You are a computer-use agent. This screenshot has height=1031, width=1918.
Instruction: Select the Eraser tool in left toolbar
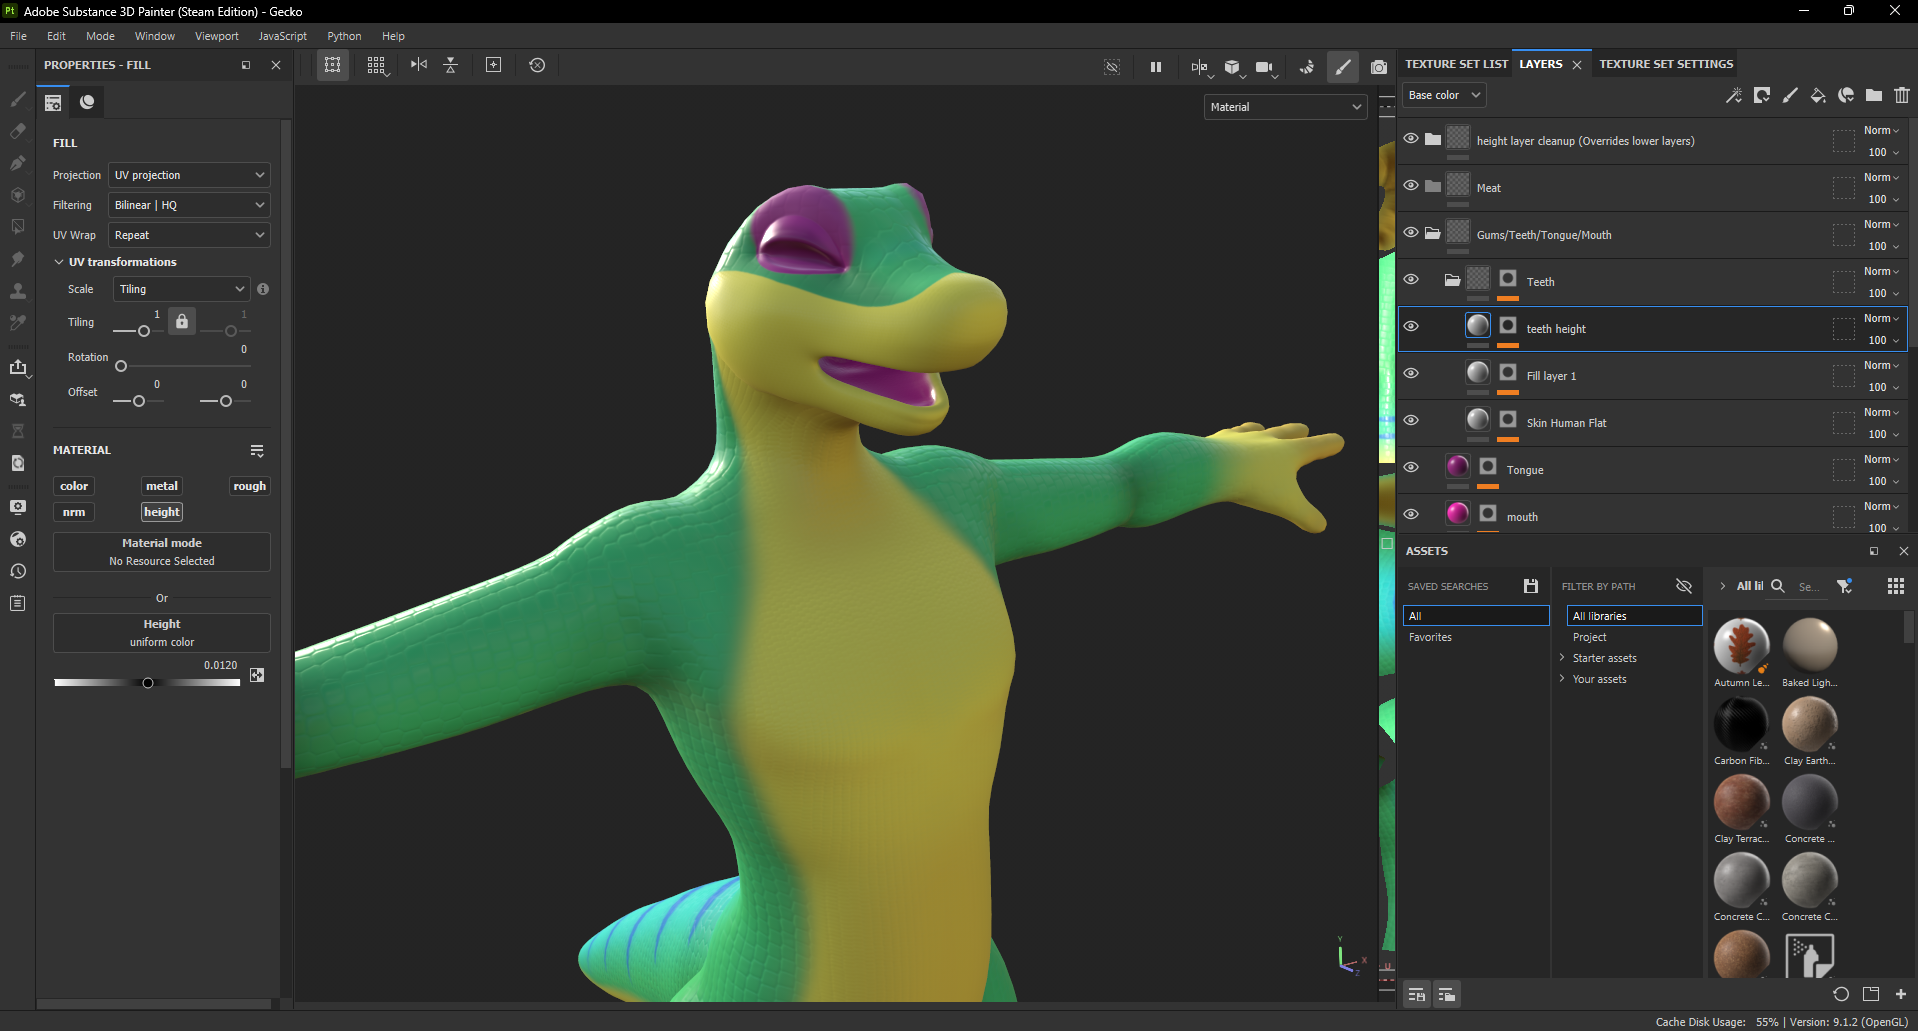17,131
